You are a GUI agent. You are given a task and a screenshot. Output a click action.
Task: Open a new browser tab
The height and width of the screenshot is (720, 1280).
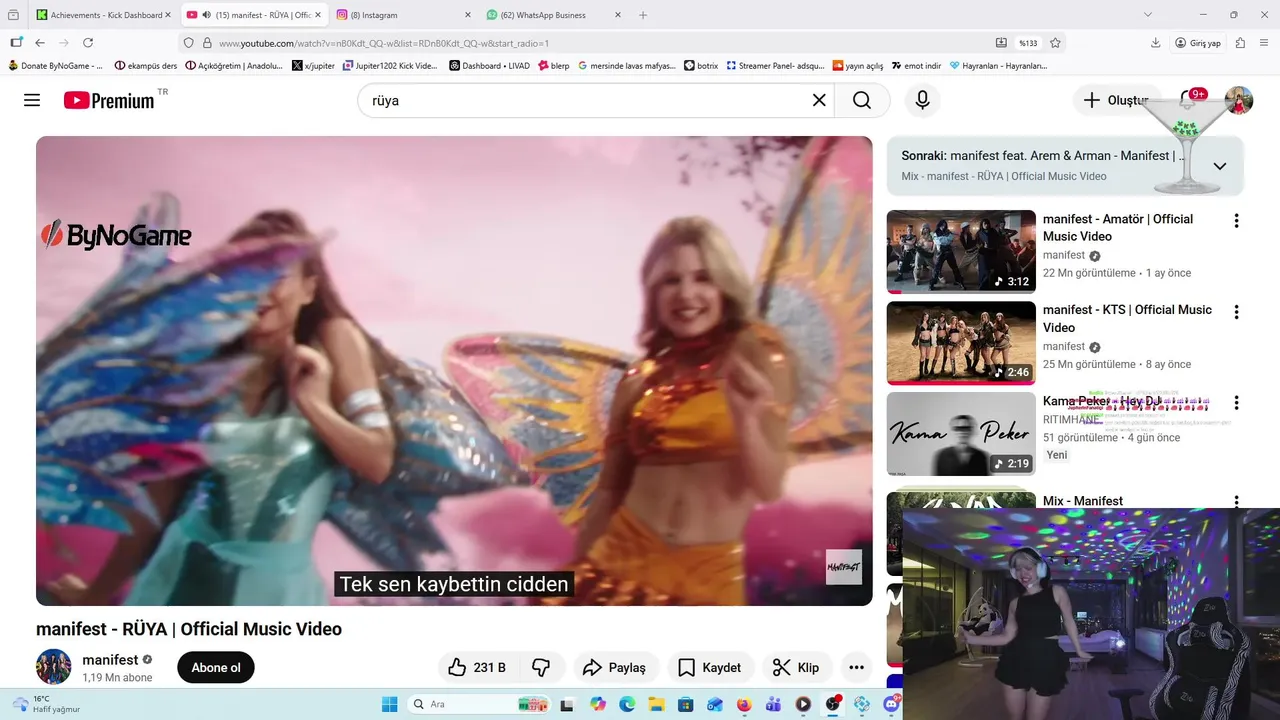pos(643,15)
